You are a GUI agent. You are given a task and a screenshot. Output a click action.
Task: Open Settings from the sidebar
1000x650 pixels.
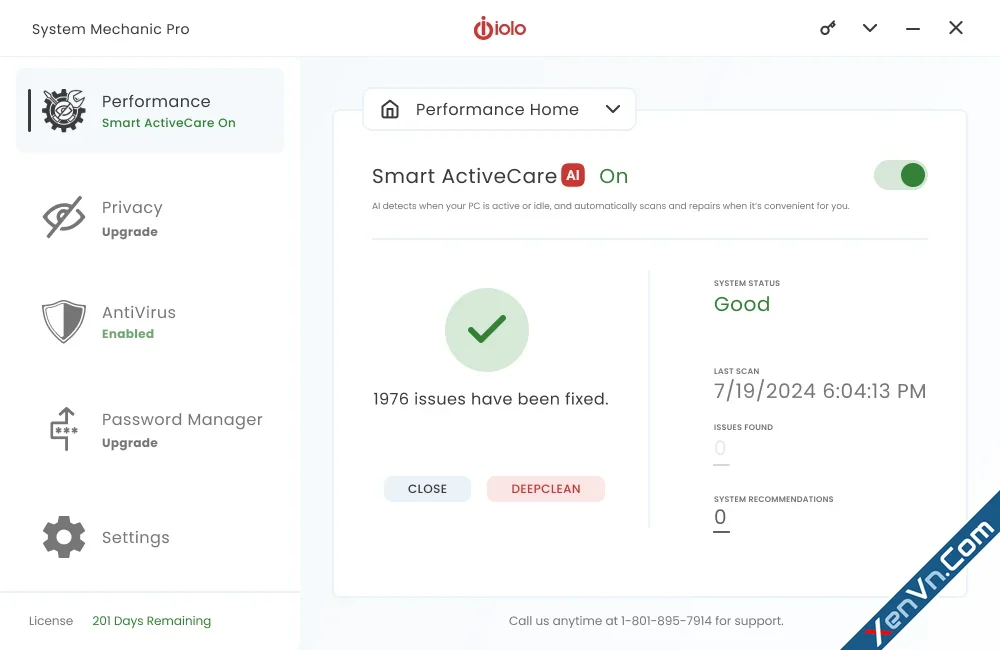[150, 537]
